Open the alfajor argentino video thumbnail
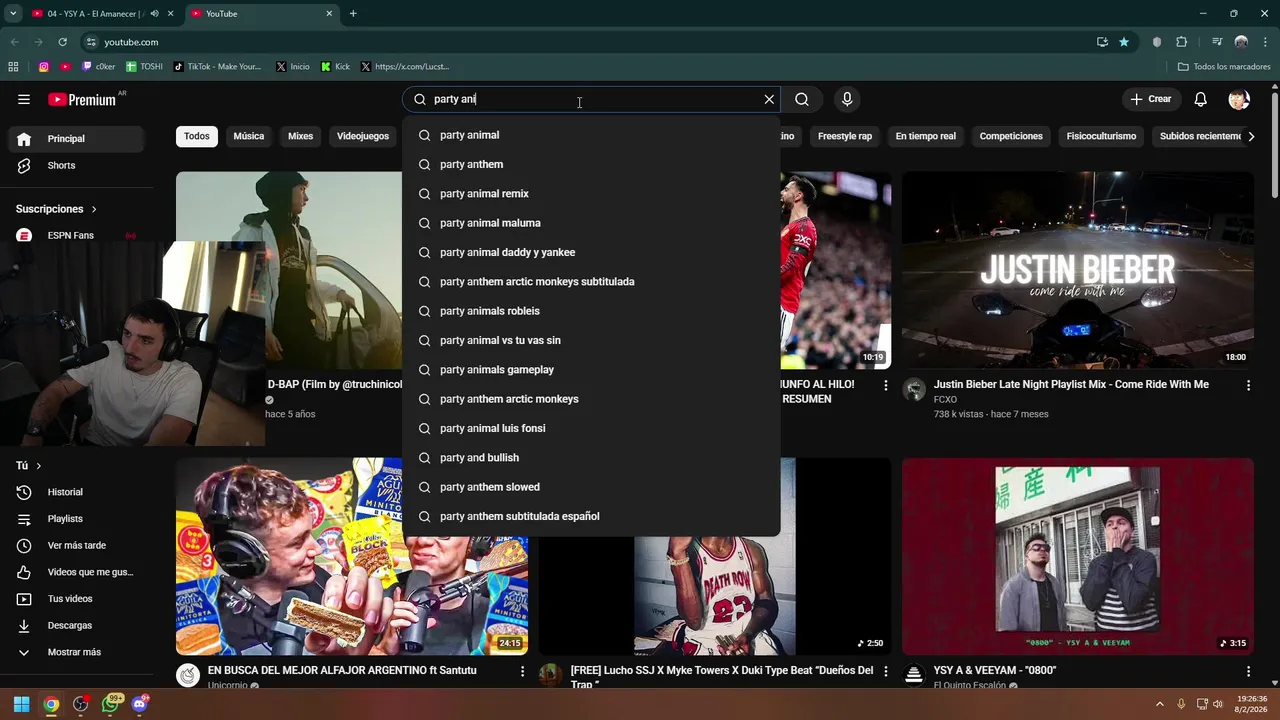1280x720 pixels. tap(352, 557)
